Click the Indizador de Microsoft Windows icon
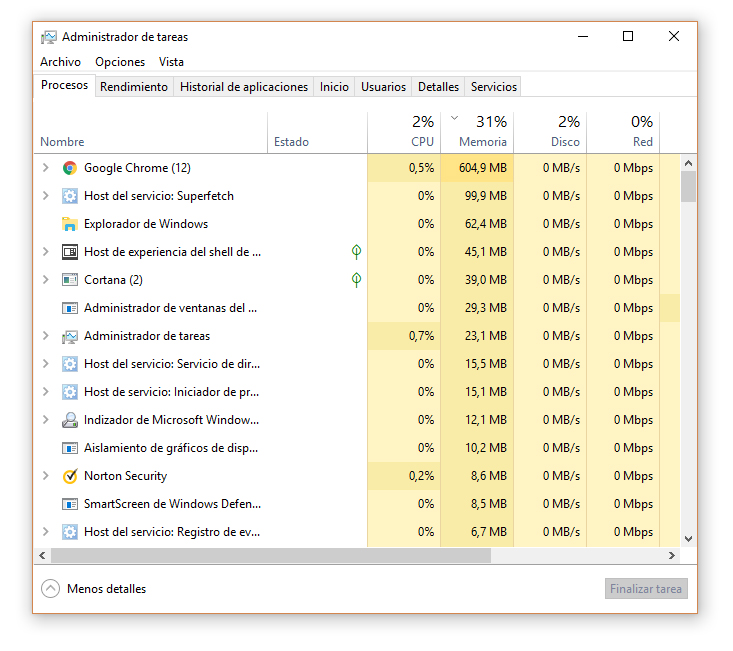 pyautogui.click(x=70, y=420)
